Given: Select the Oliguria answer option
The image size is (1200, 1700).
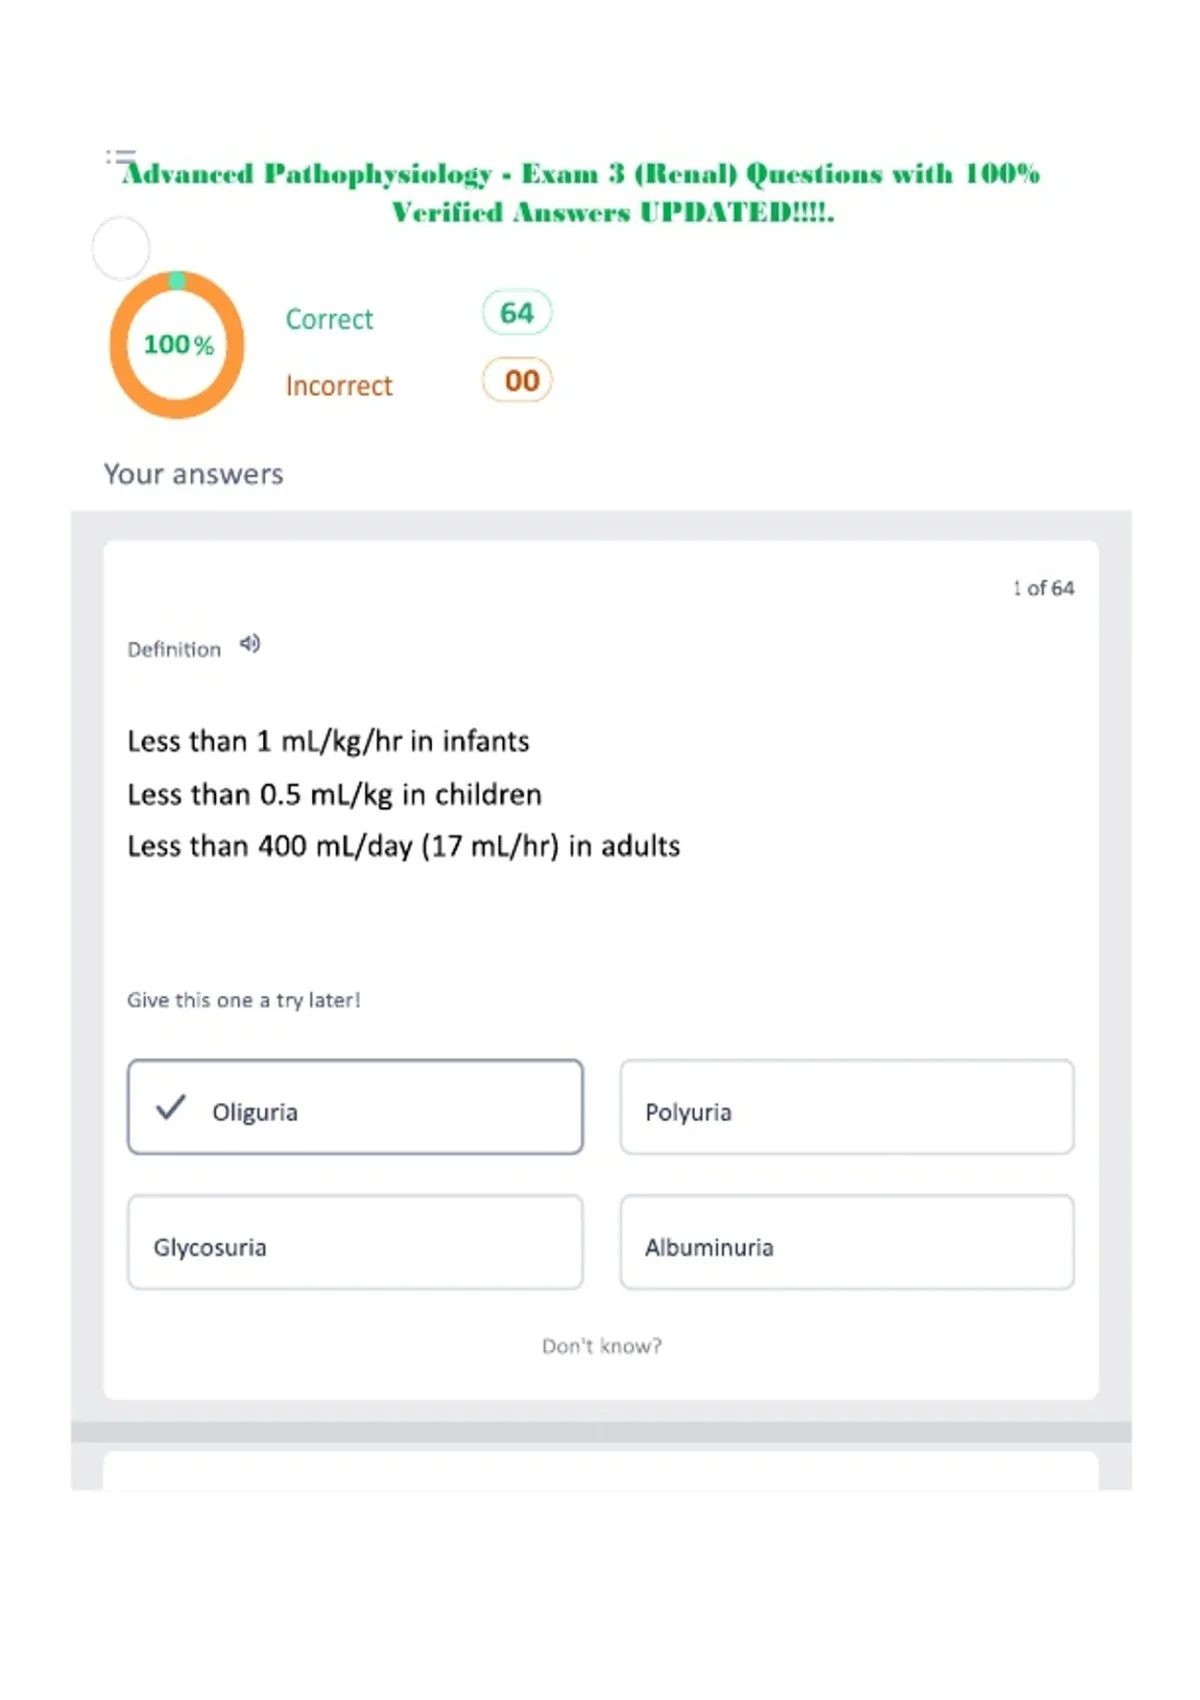Looking at the screenshot, I should tap(355, 1107).
